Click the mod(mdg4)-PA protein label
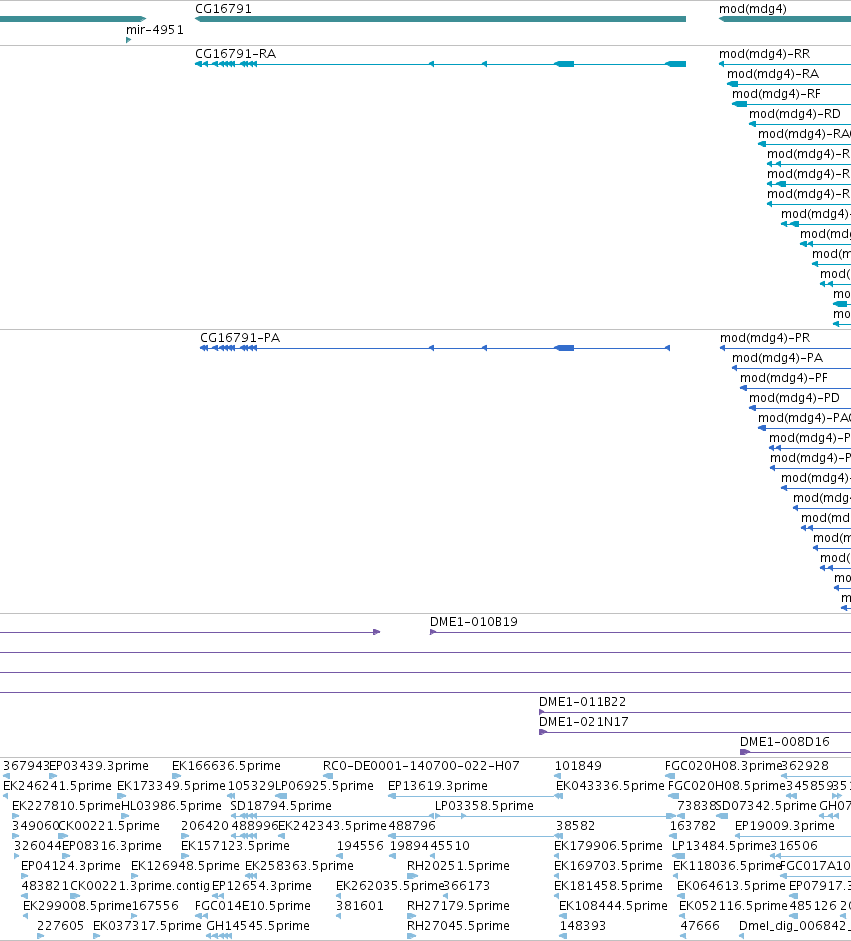 [778, 358]
